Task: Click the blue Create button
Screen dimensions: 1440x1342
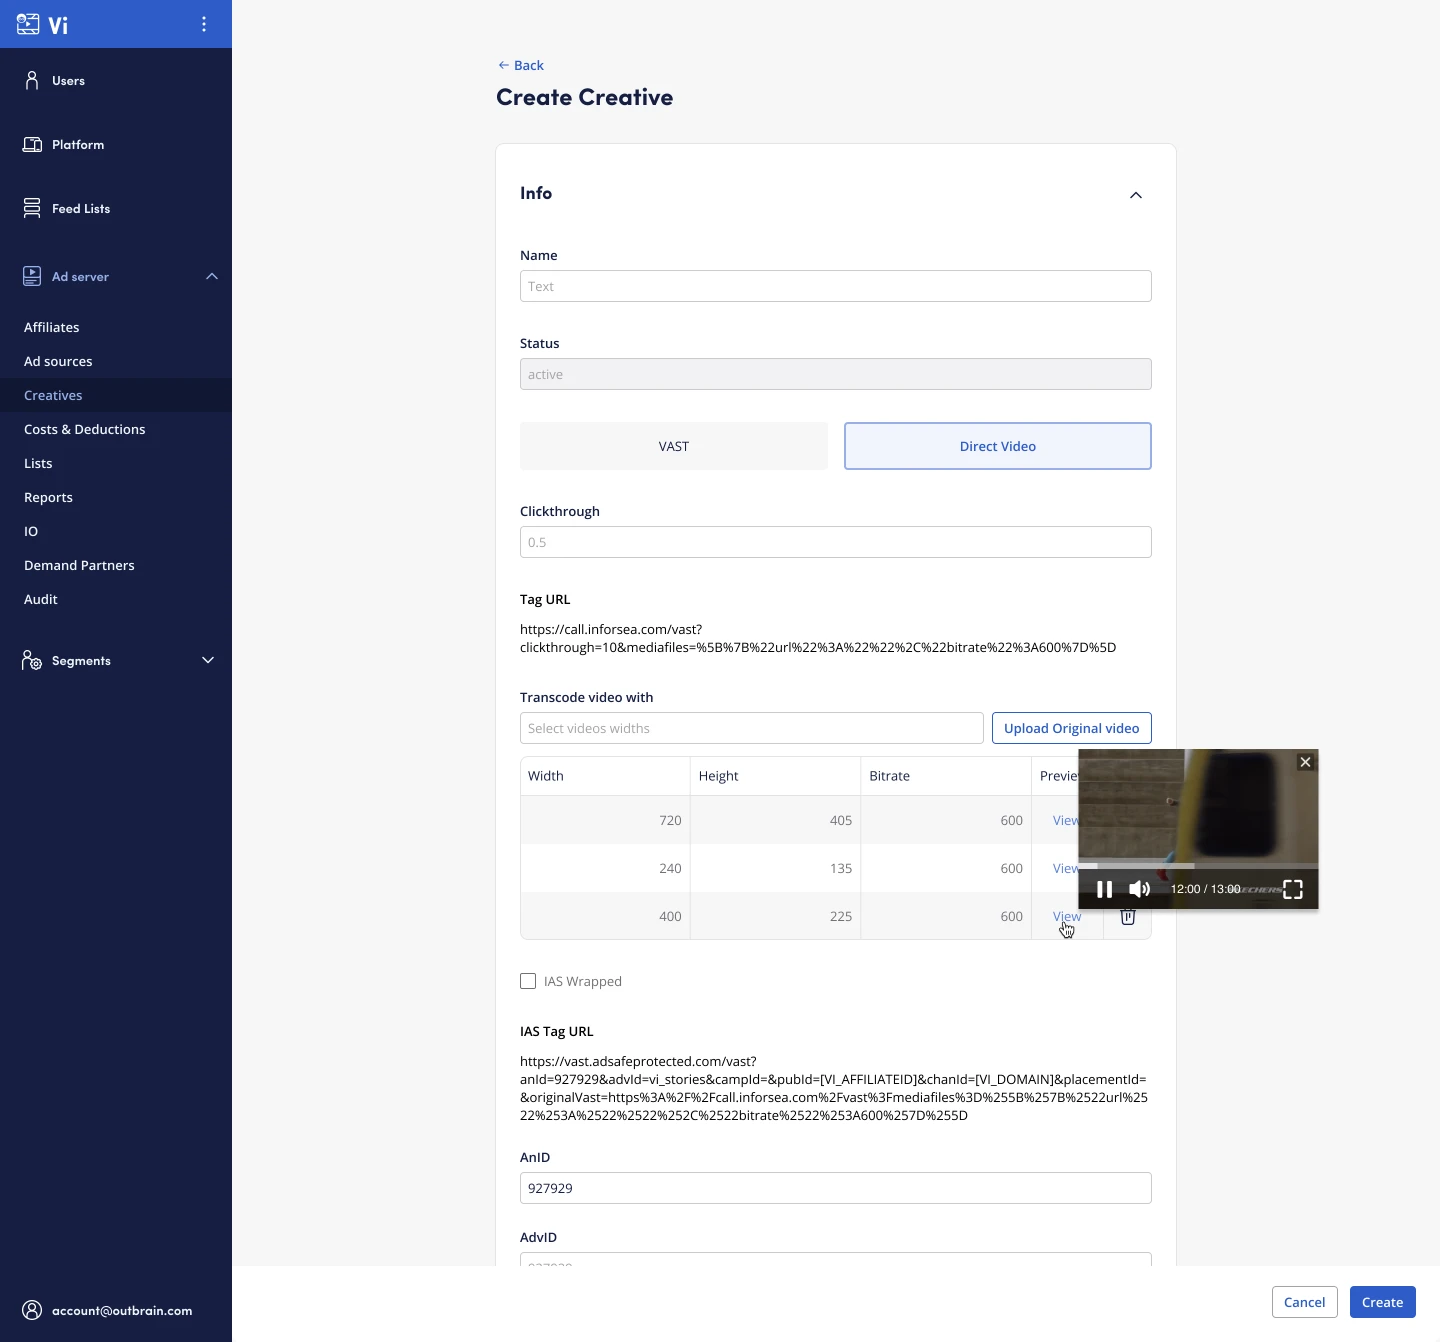Action: pos(1382,1302)
